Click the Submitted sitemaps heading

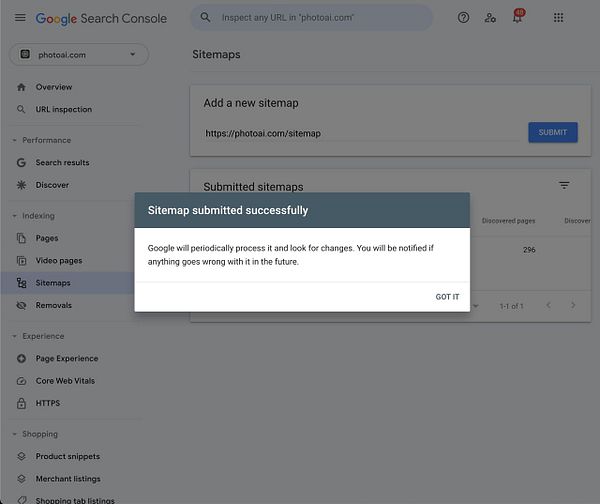tap(253, 186)
